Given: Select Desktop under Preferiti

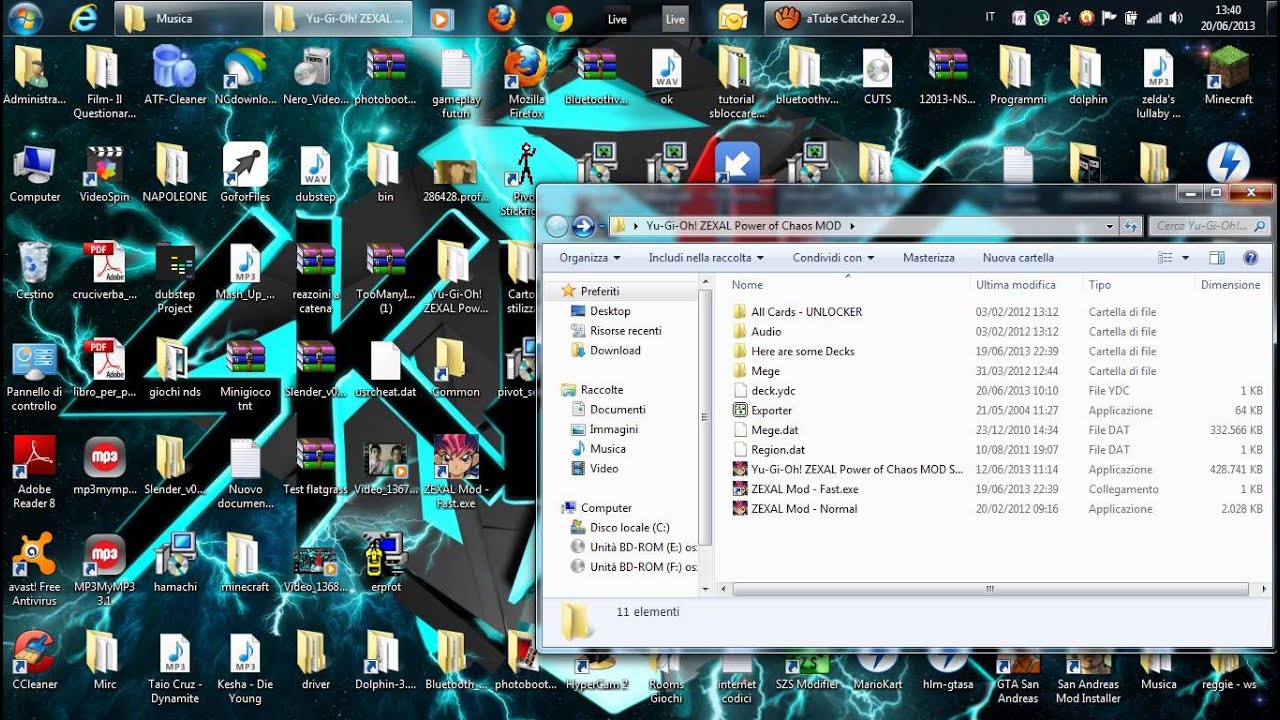Looking at the screenshot, I should pyautogui.click(x=610, y=311).
